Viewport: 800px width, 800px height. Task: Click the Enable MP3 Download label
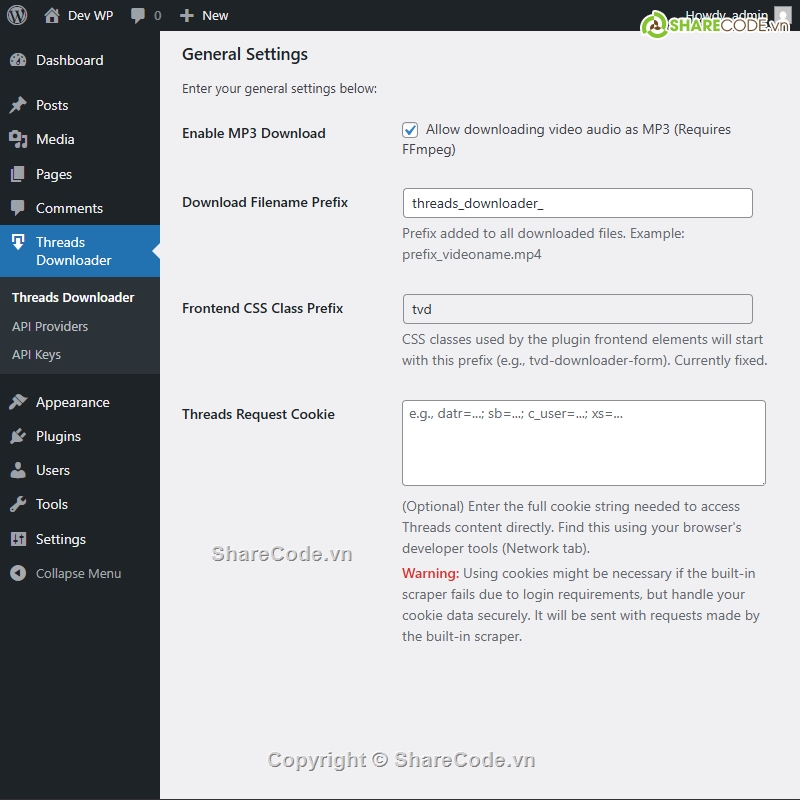254,133
